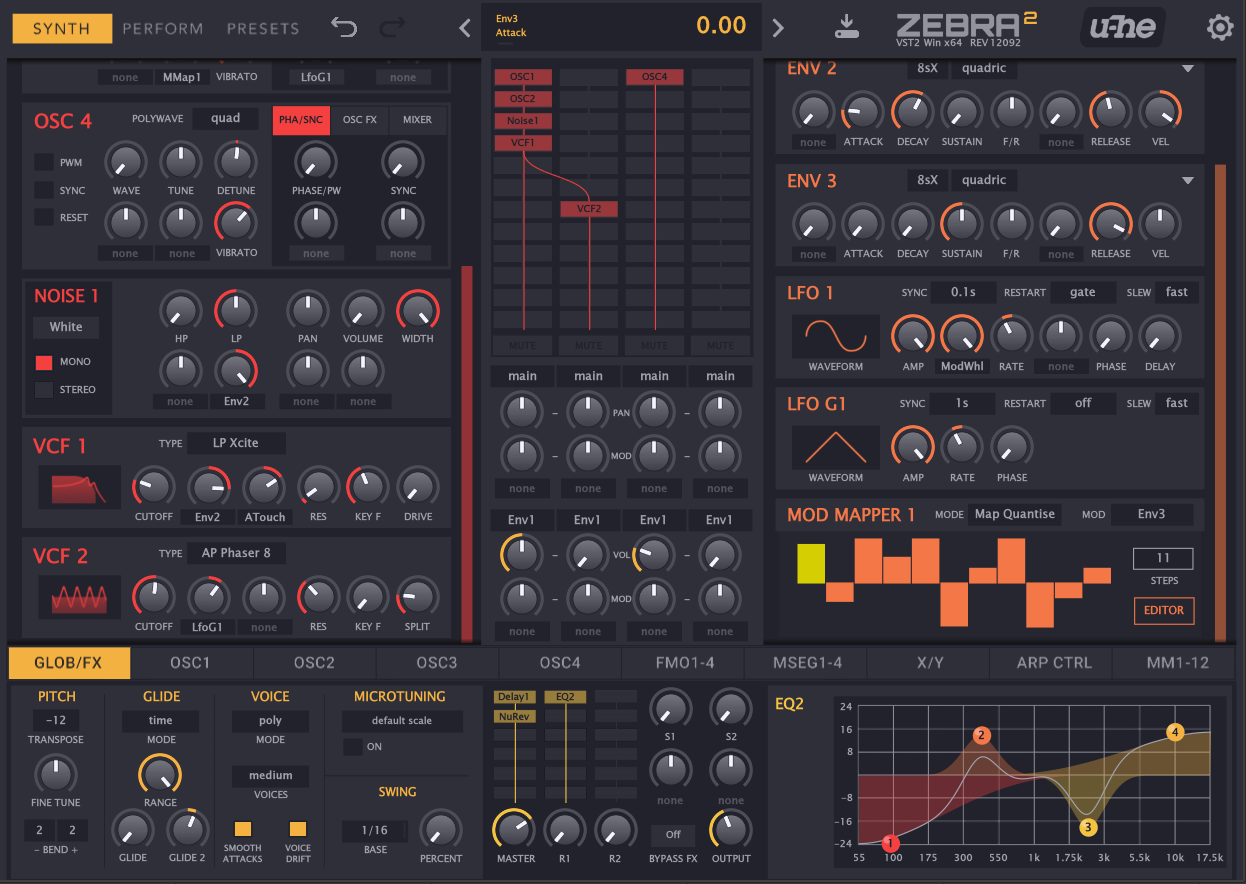
Task: Adjust the ENV 2 ATTACK knob
Action: point(862,110)
